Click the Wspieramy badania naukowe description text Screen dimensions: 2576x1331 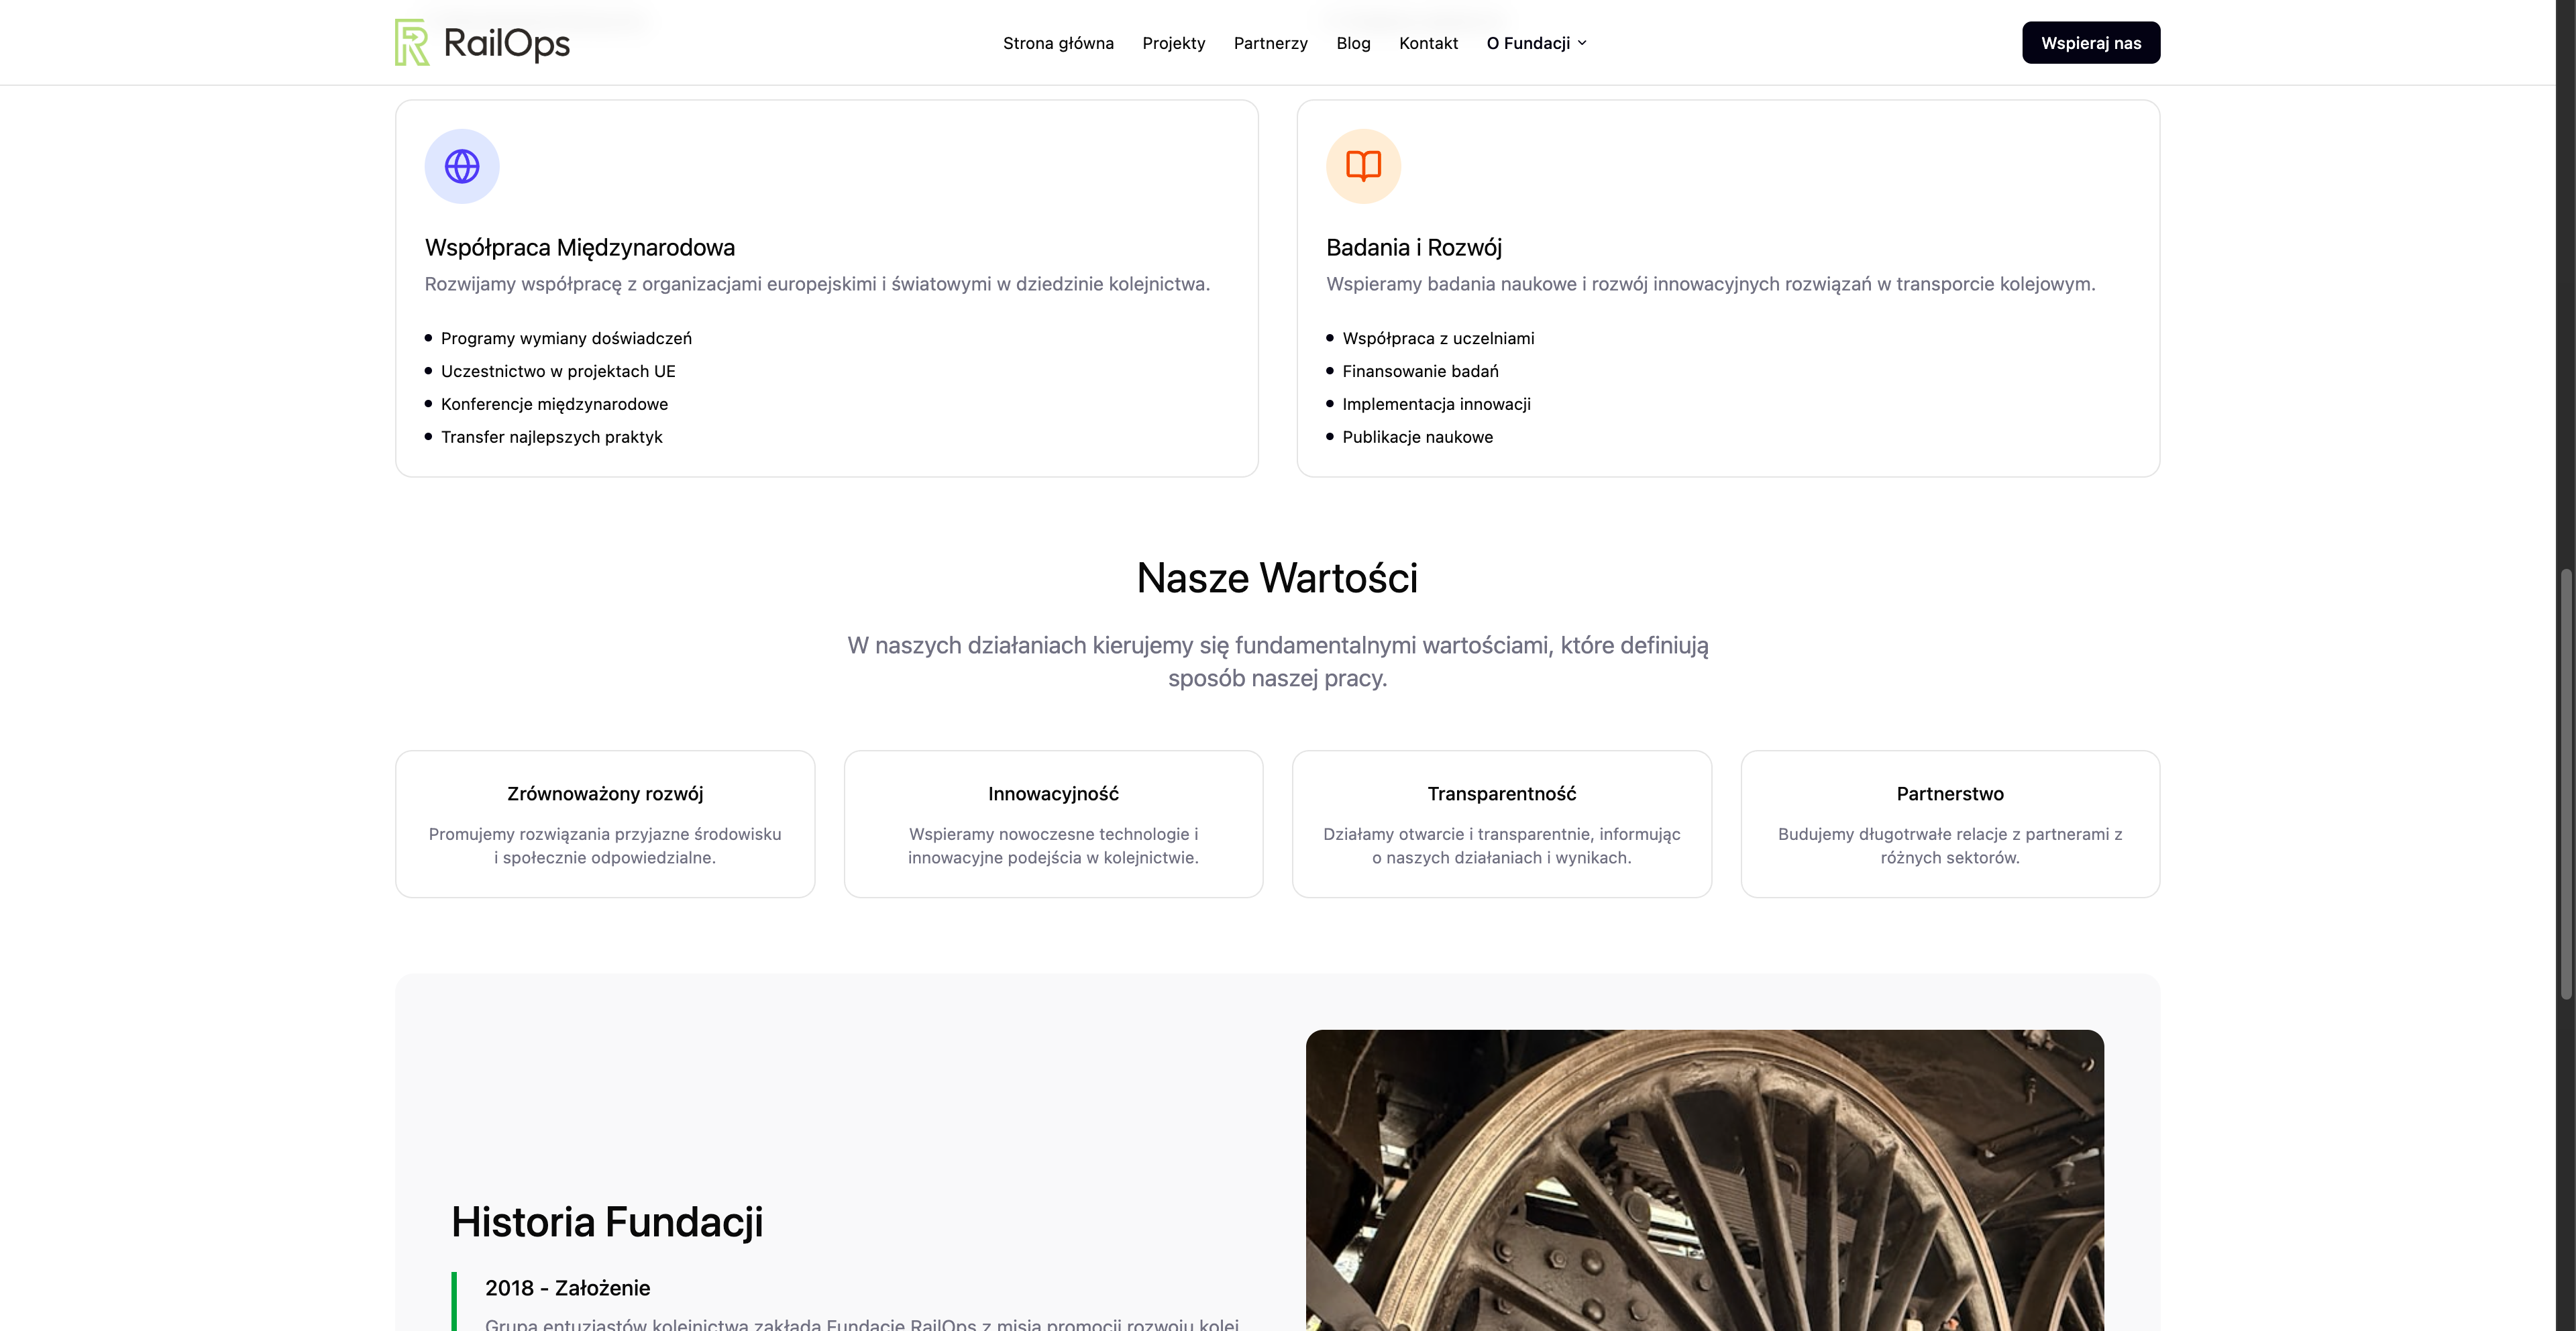[x=1710, y=284]
